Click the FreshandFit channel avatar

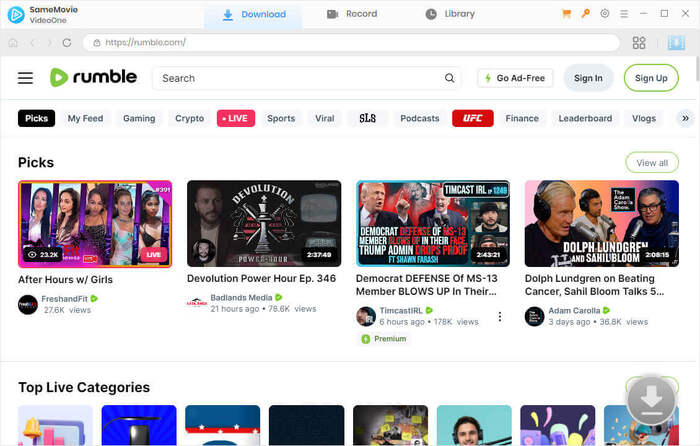[28, 305]
